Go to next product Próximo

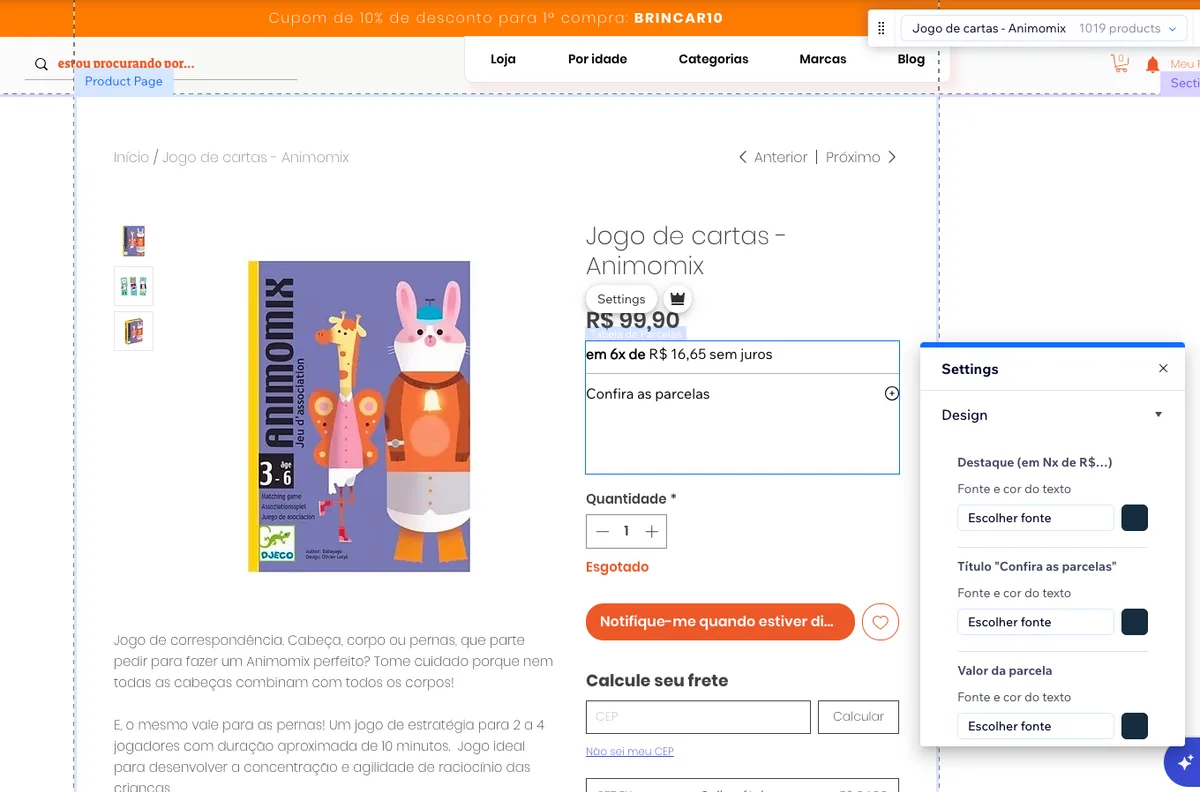[x=861, y=157]
